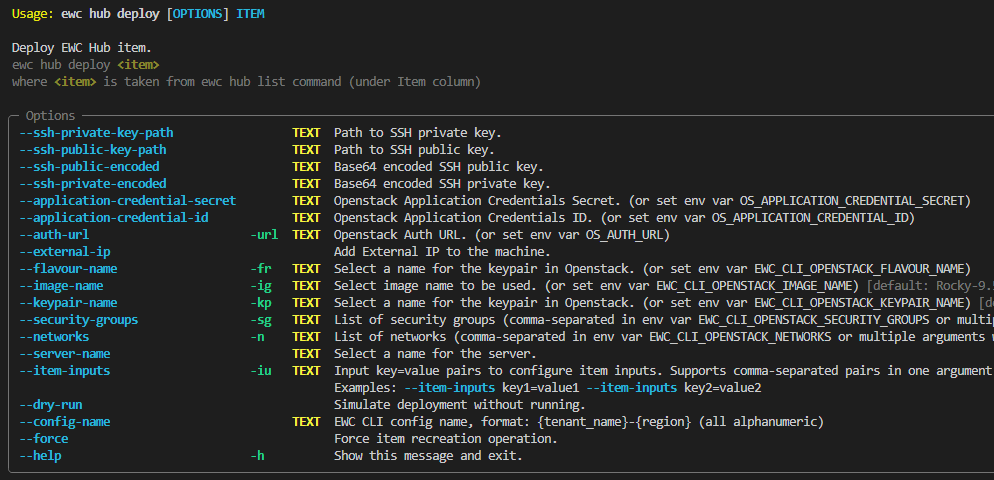
Task: Click 'Deploy EWC Hub item.' description
Action: coord(82,48)
